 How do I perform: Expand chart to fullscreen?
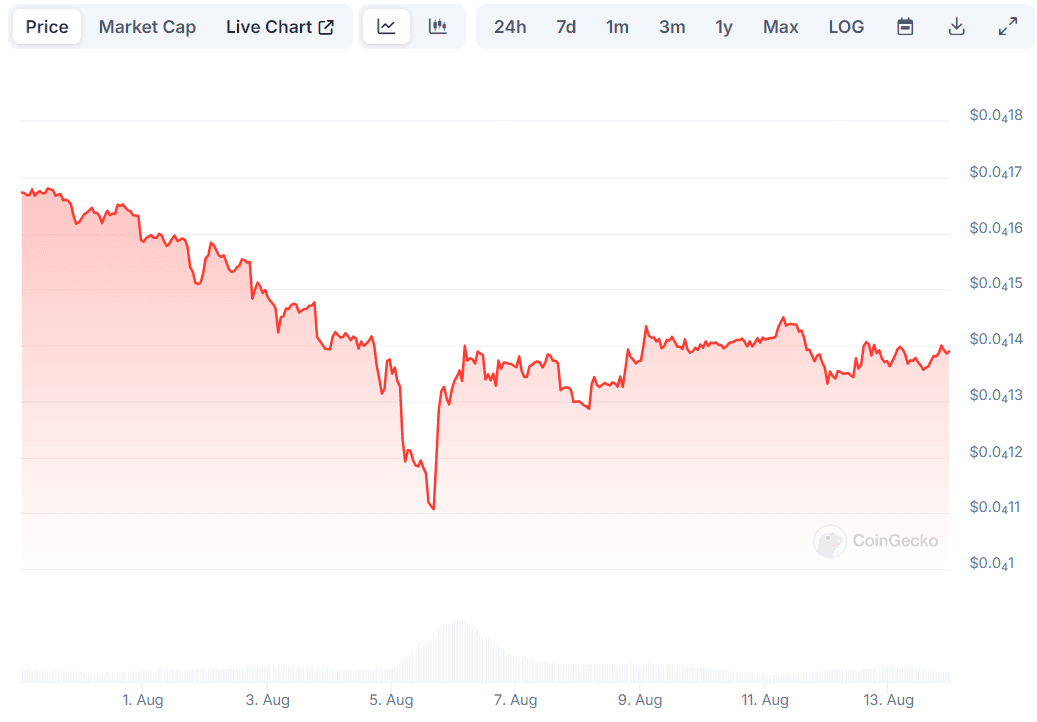[x=1008, y=27]
